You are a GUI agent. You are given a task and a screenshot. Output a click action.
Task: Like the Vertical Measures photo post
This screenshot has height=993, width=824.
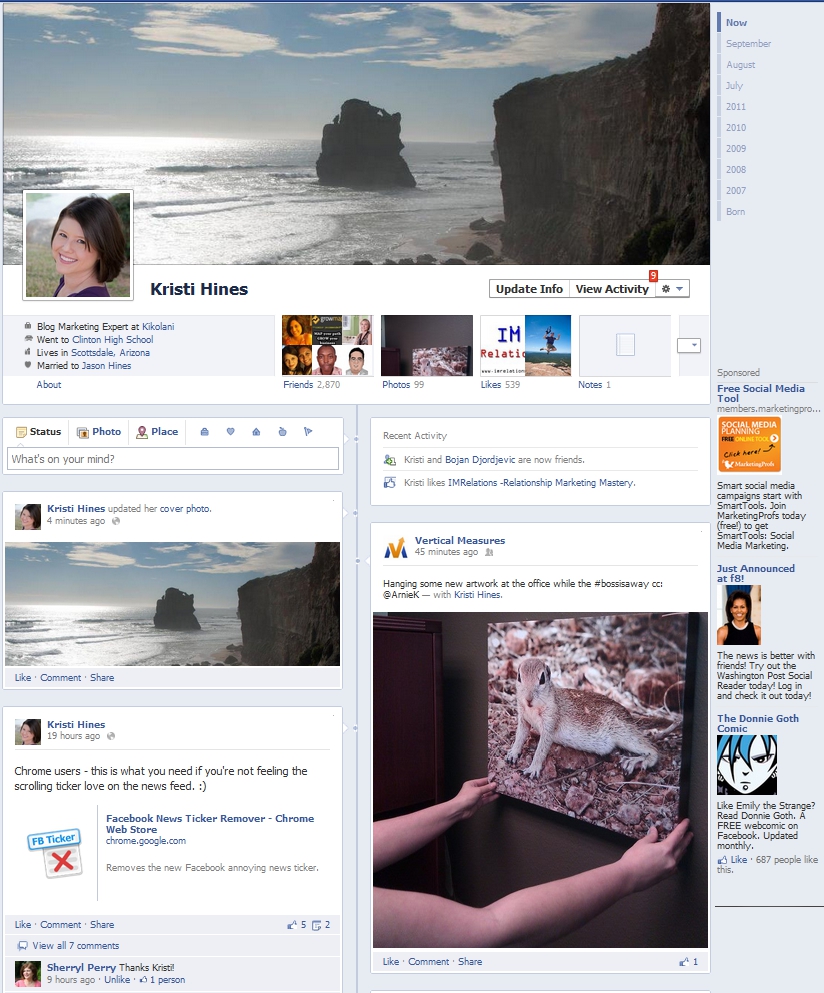391,961
